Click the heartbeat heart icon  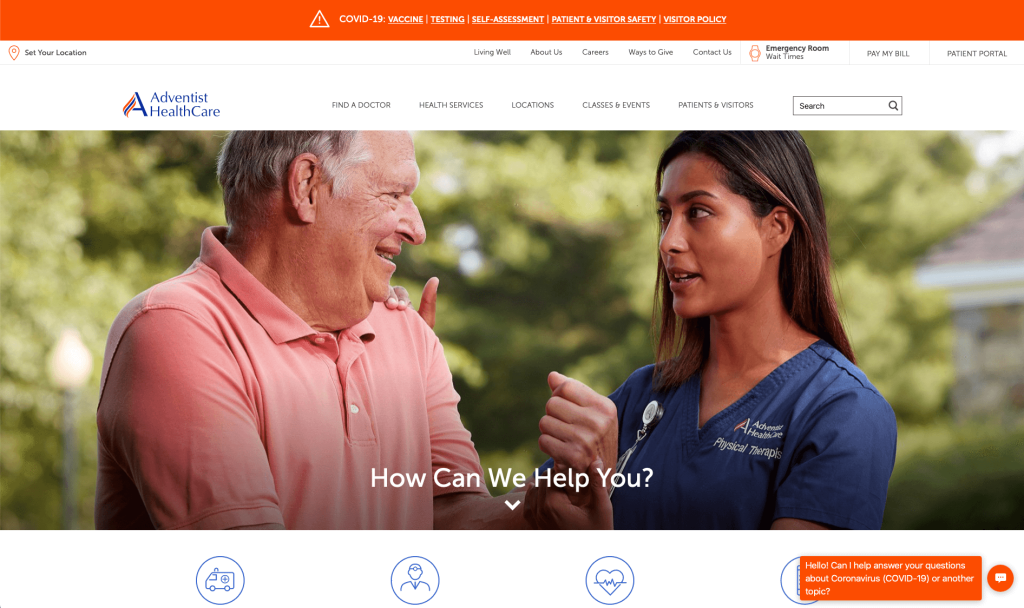[610, 580]
